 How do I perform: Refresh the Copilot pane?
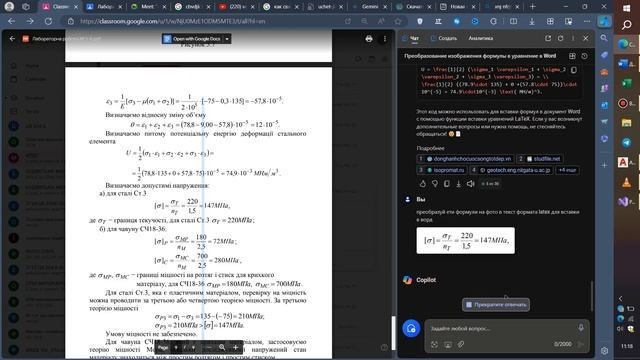(x=560, y=38)
